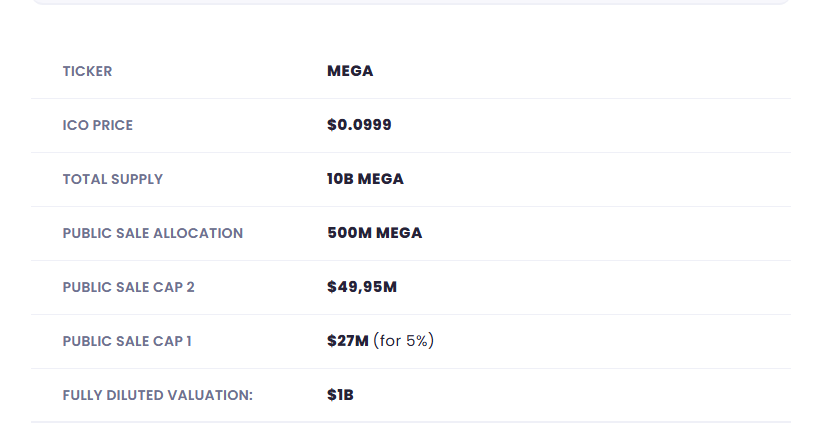Select the 10B figure in total supply
This screenshot has width=813, height=428.
[x=340, y=180]
